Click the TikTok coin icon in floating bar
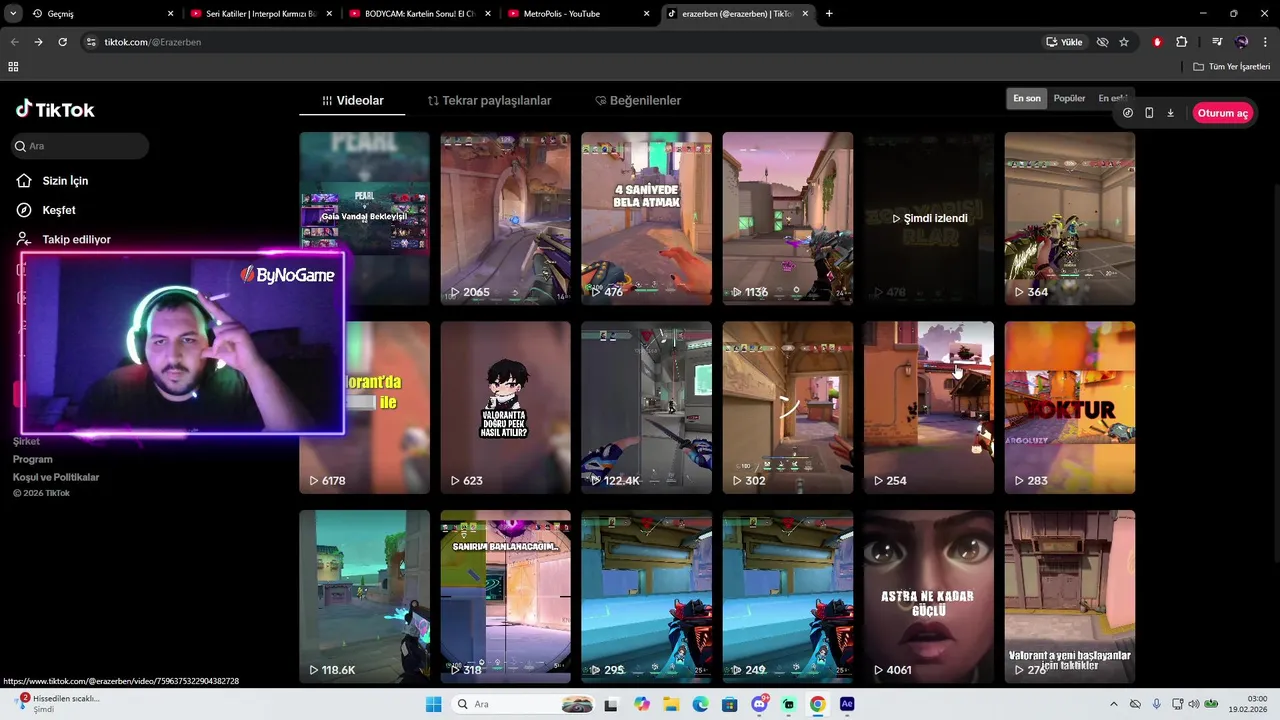 pos(1128,113)
